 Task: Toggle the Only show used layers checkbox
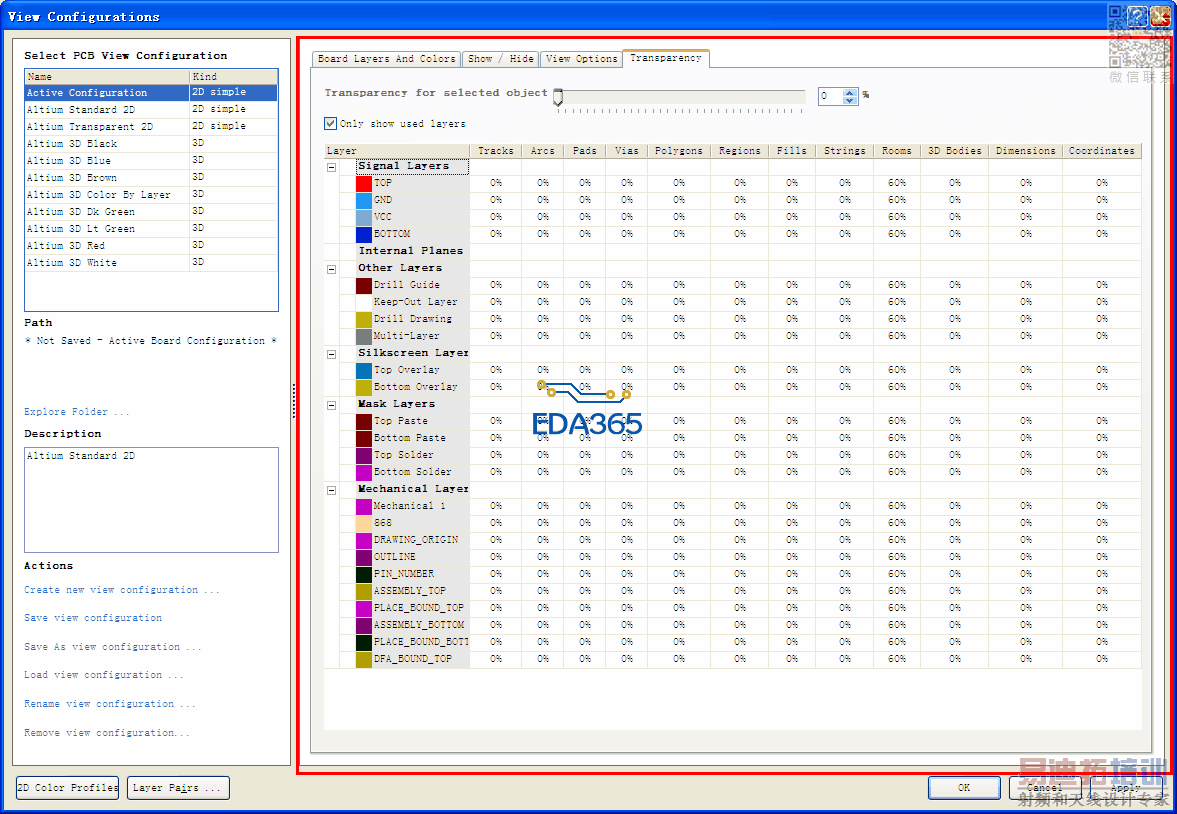331,124
